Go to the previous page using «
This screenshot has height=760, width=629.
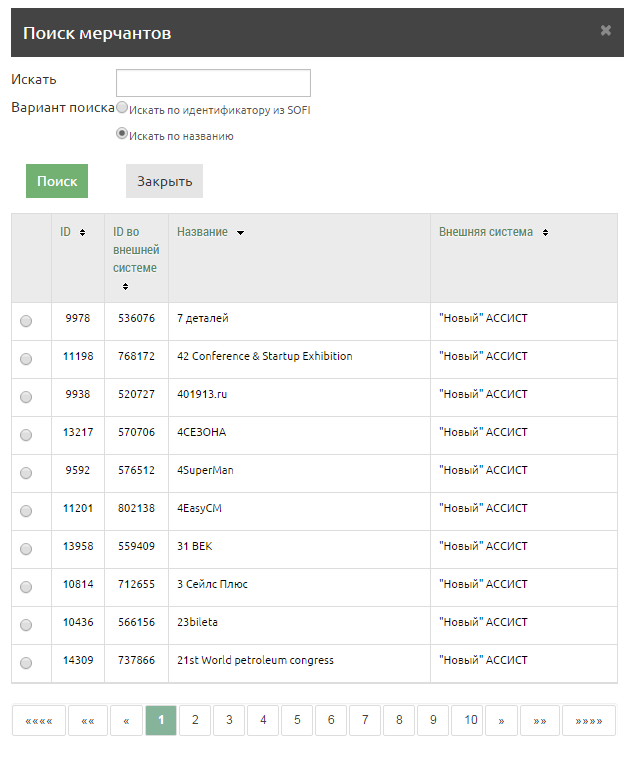click(x=126, y=720)
